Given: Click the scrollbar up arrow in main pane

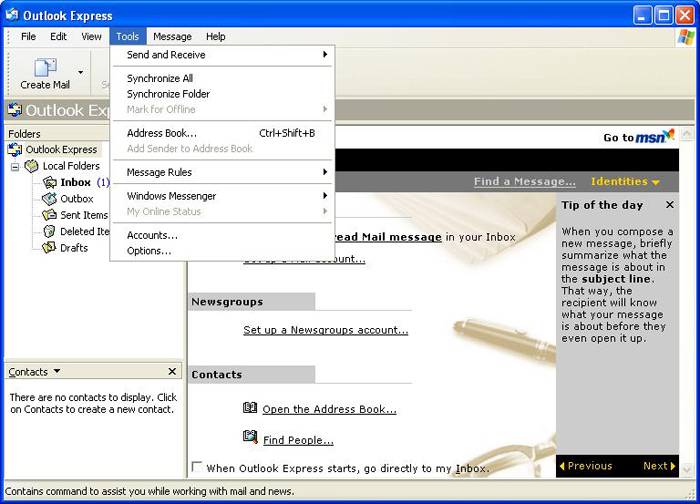Looking at the screenshot, I should click(x=687, y=133).
